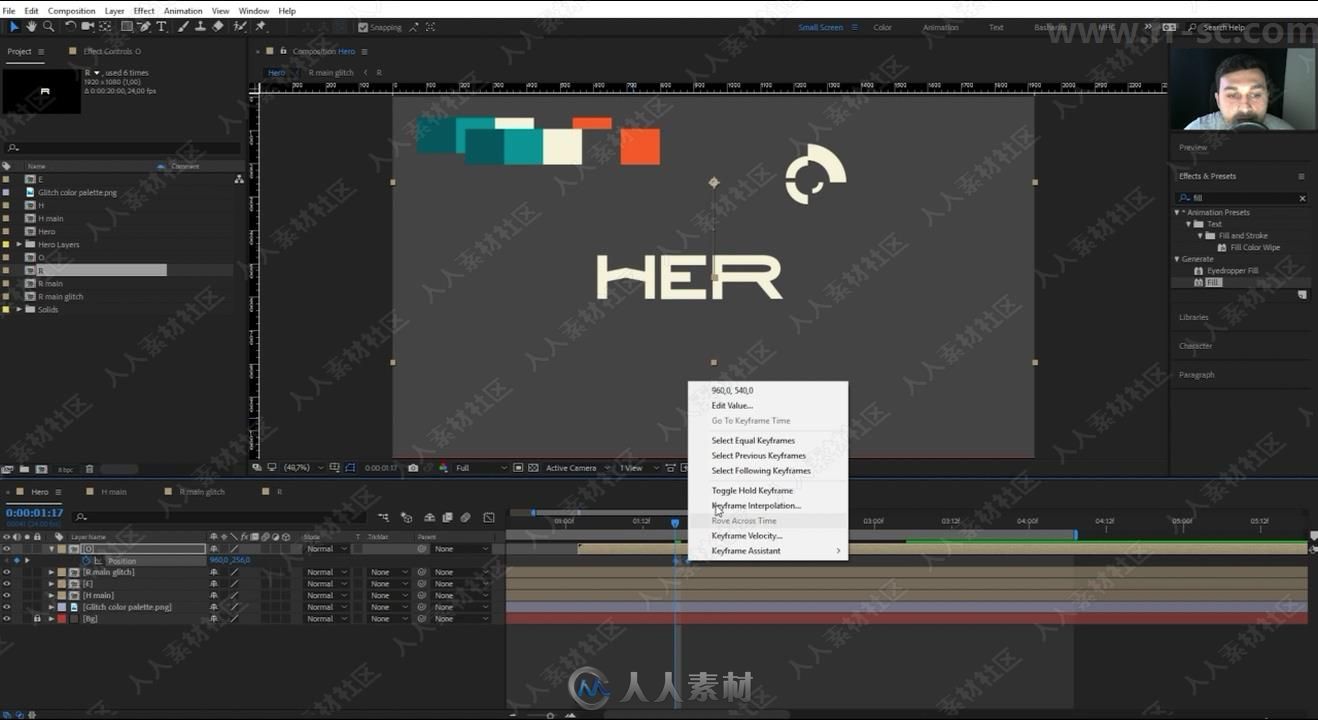Open blend Mode dropdown for H main layer

(x=327, y=595)
